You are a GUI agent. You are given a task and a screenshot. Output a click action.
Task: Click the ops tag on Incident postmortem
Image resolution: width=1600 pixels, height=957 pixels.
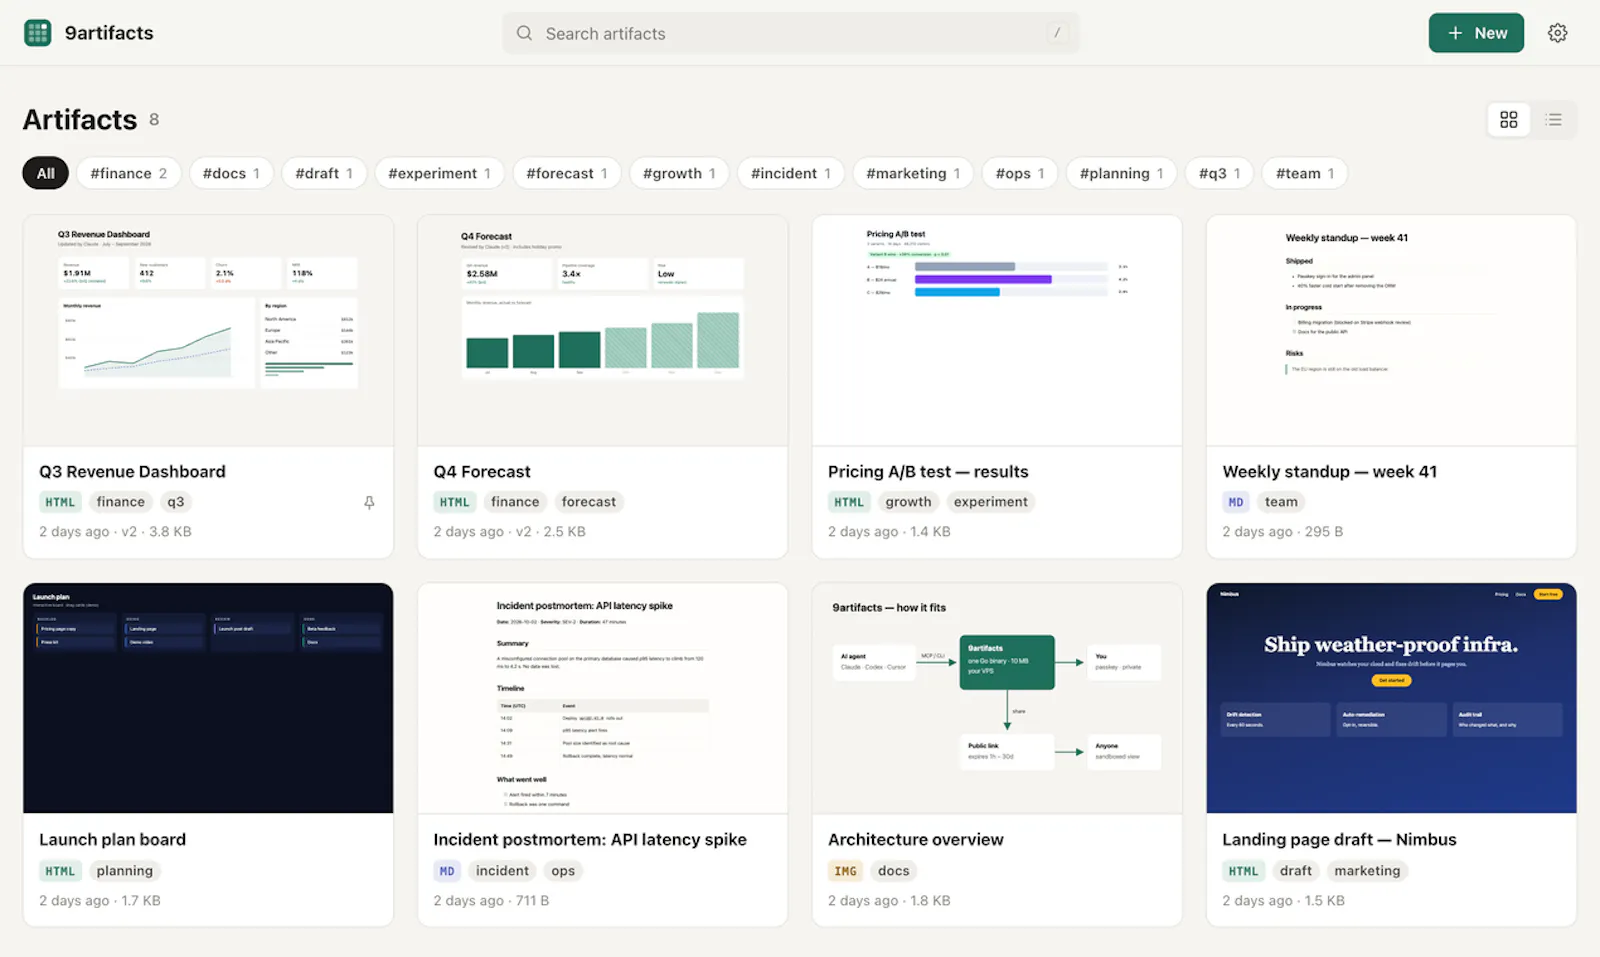[x=563, y=871]
